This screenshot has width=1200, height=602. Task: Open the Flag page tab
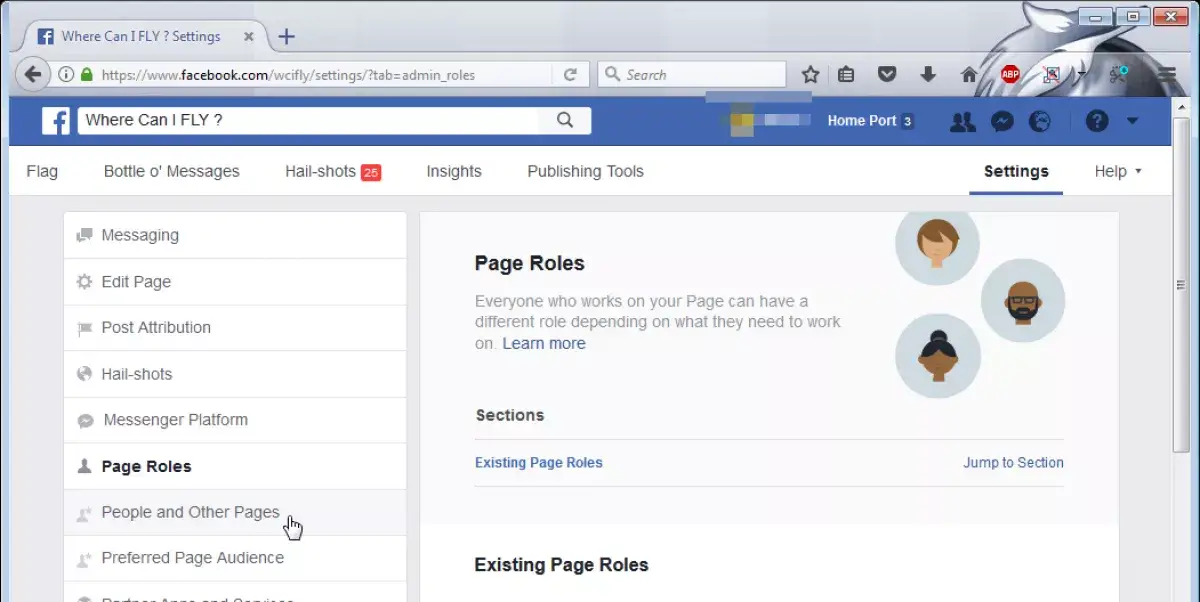point(42,171)
